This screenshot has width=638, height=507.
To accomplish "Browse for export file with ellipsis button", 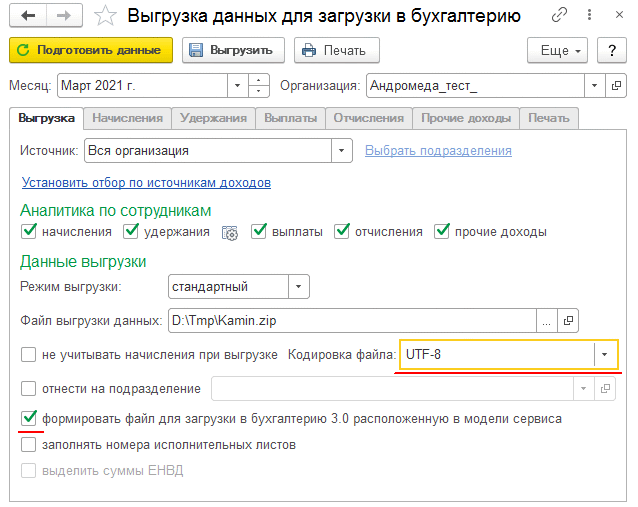I will click(546, 320).
